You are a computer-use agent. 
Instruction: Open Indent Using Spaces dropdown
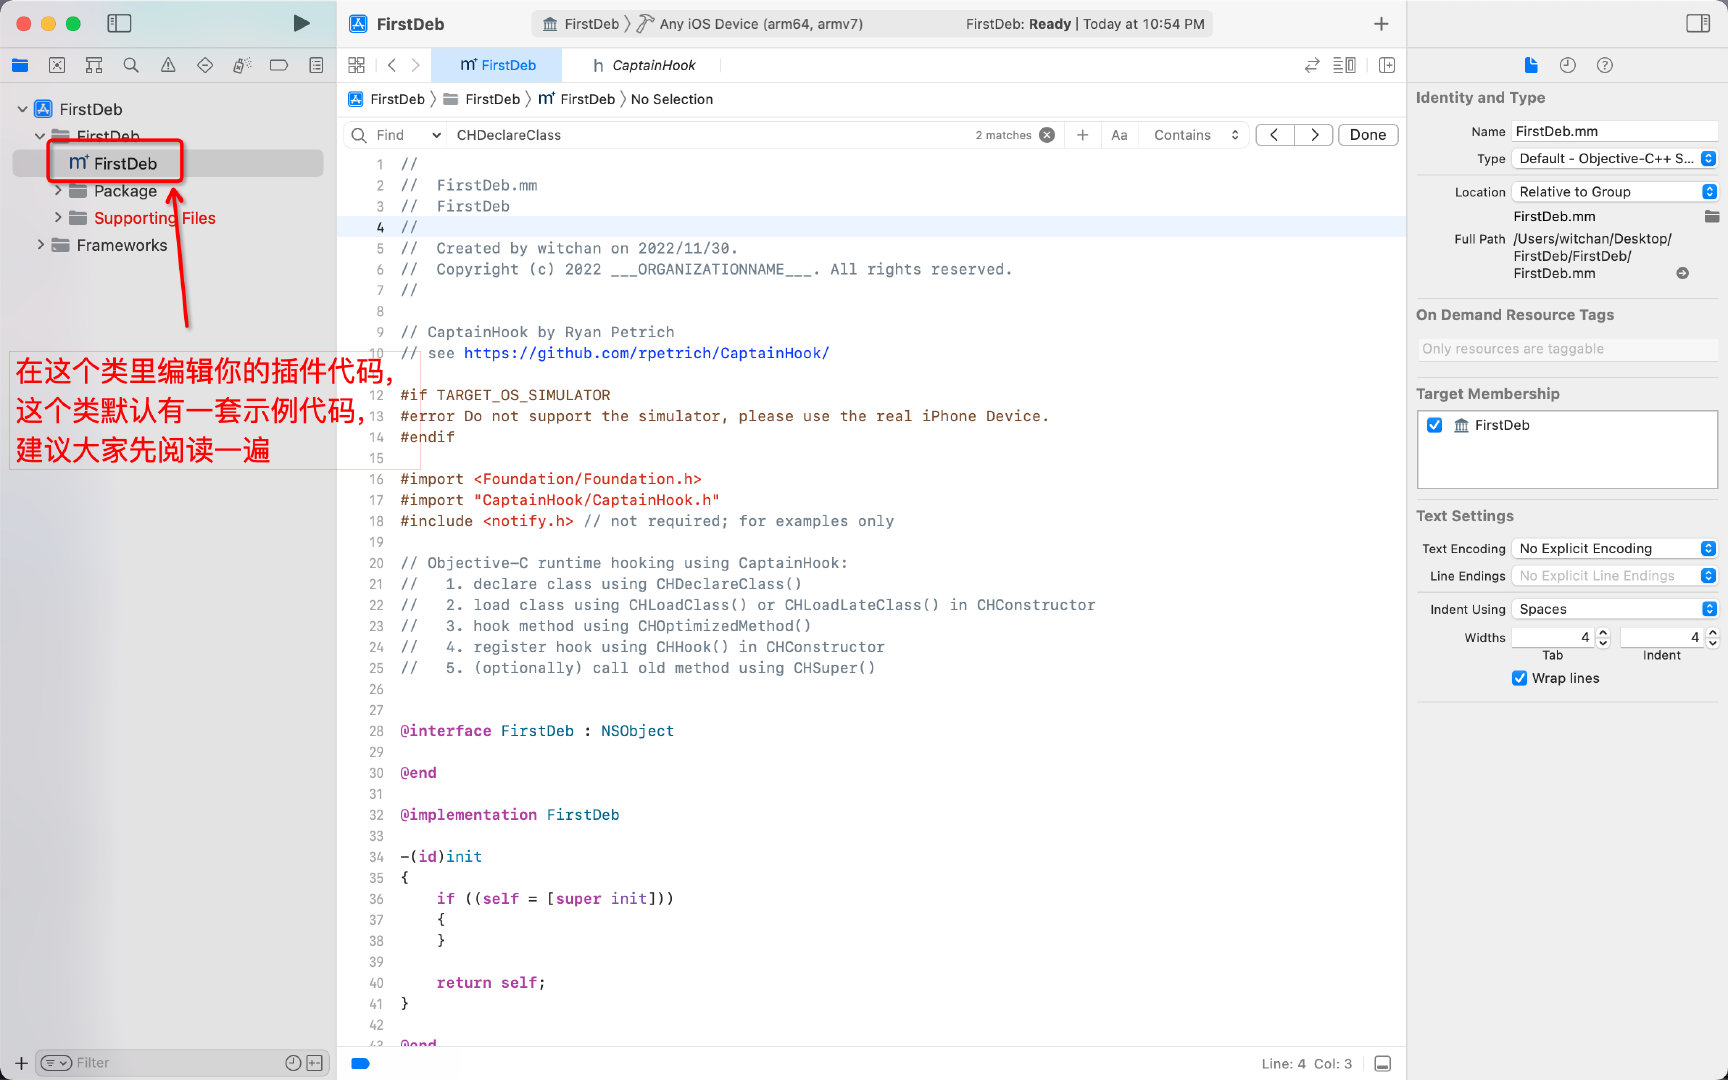coord(1615,609)
